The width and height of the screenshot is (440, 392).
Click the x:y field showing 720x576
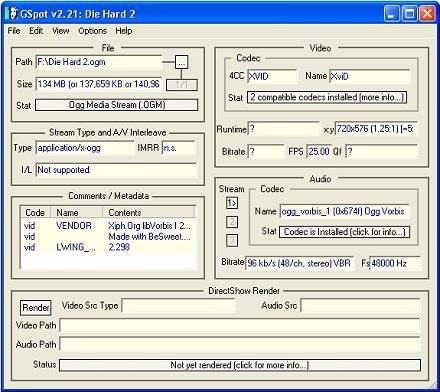point(376,129)
